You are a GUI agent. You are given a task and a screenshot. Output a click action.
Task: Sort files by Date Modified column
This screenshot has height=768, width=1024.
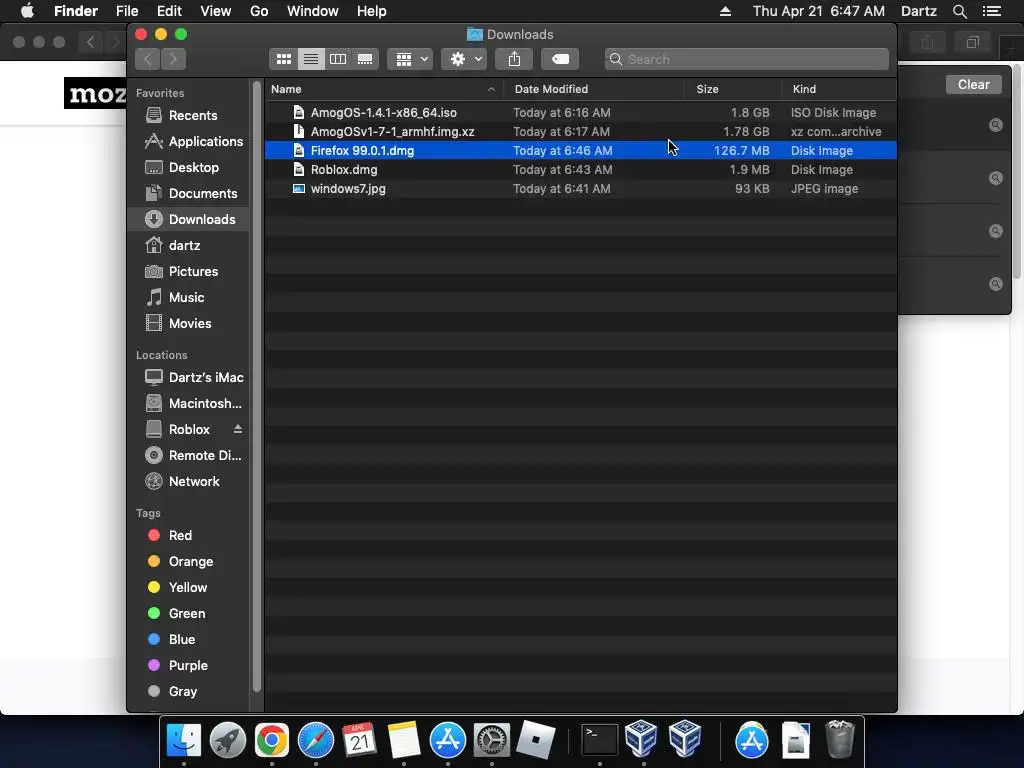click(594, 89)
